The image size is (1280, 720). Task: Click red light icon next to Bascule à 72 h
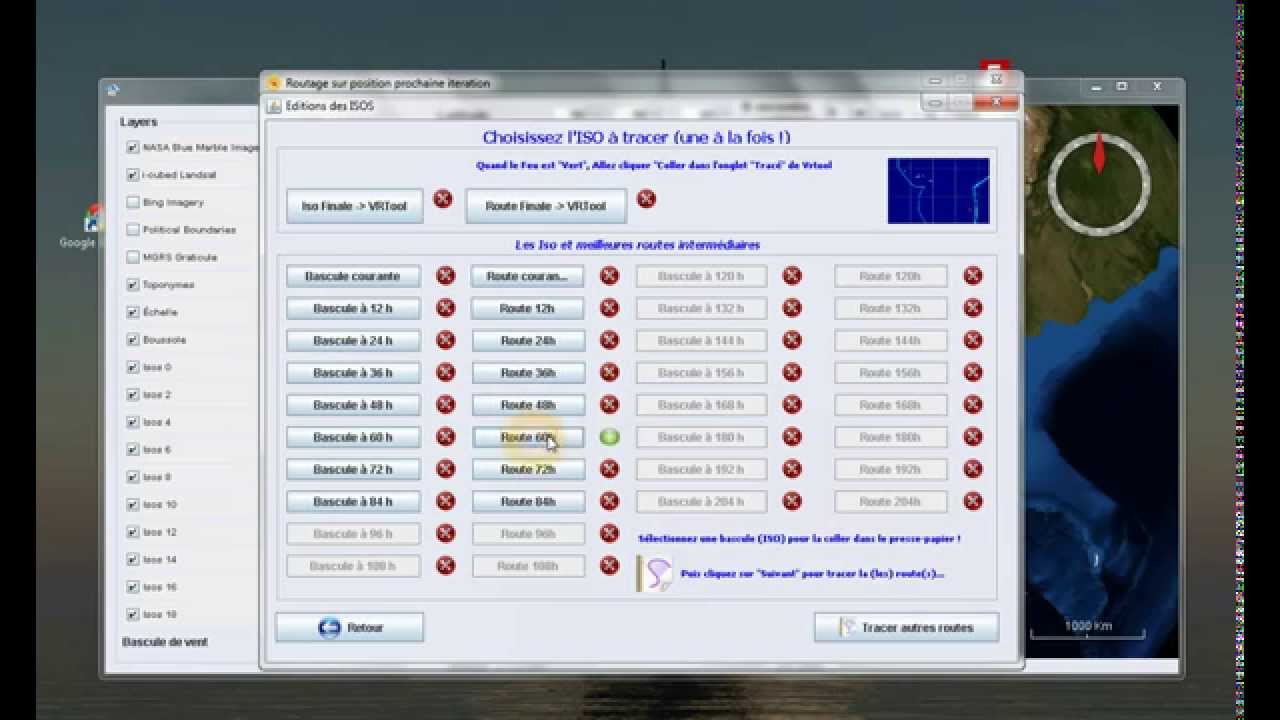pyautogui.click(x=446, y=469)
